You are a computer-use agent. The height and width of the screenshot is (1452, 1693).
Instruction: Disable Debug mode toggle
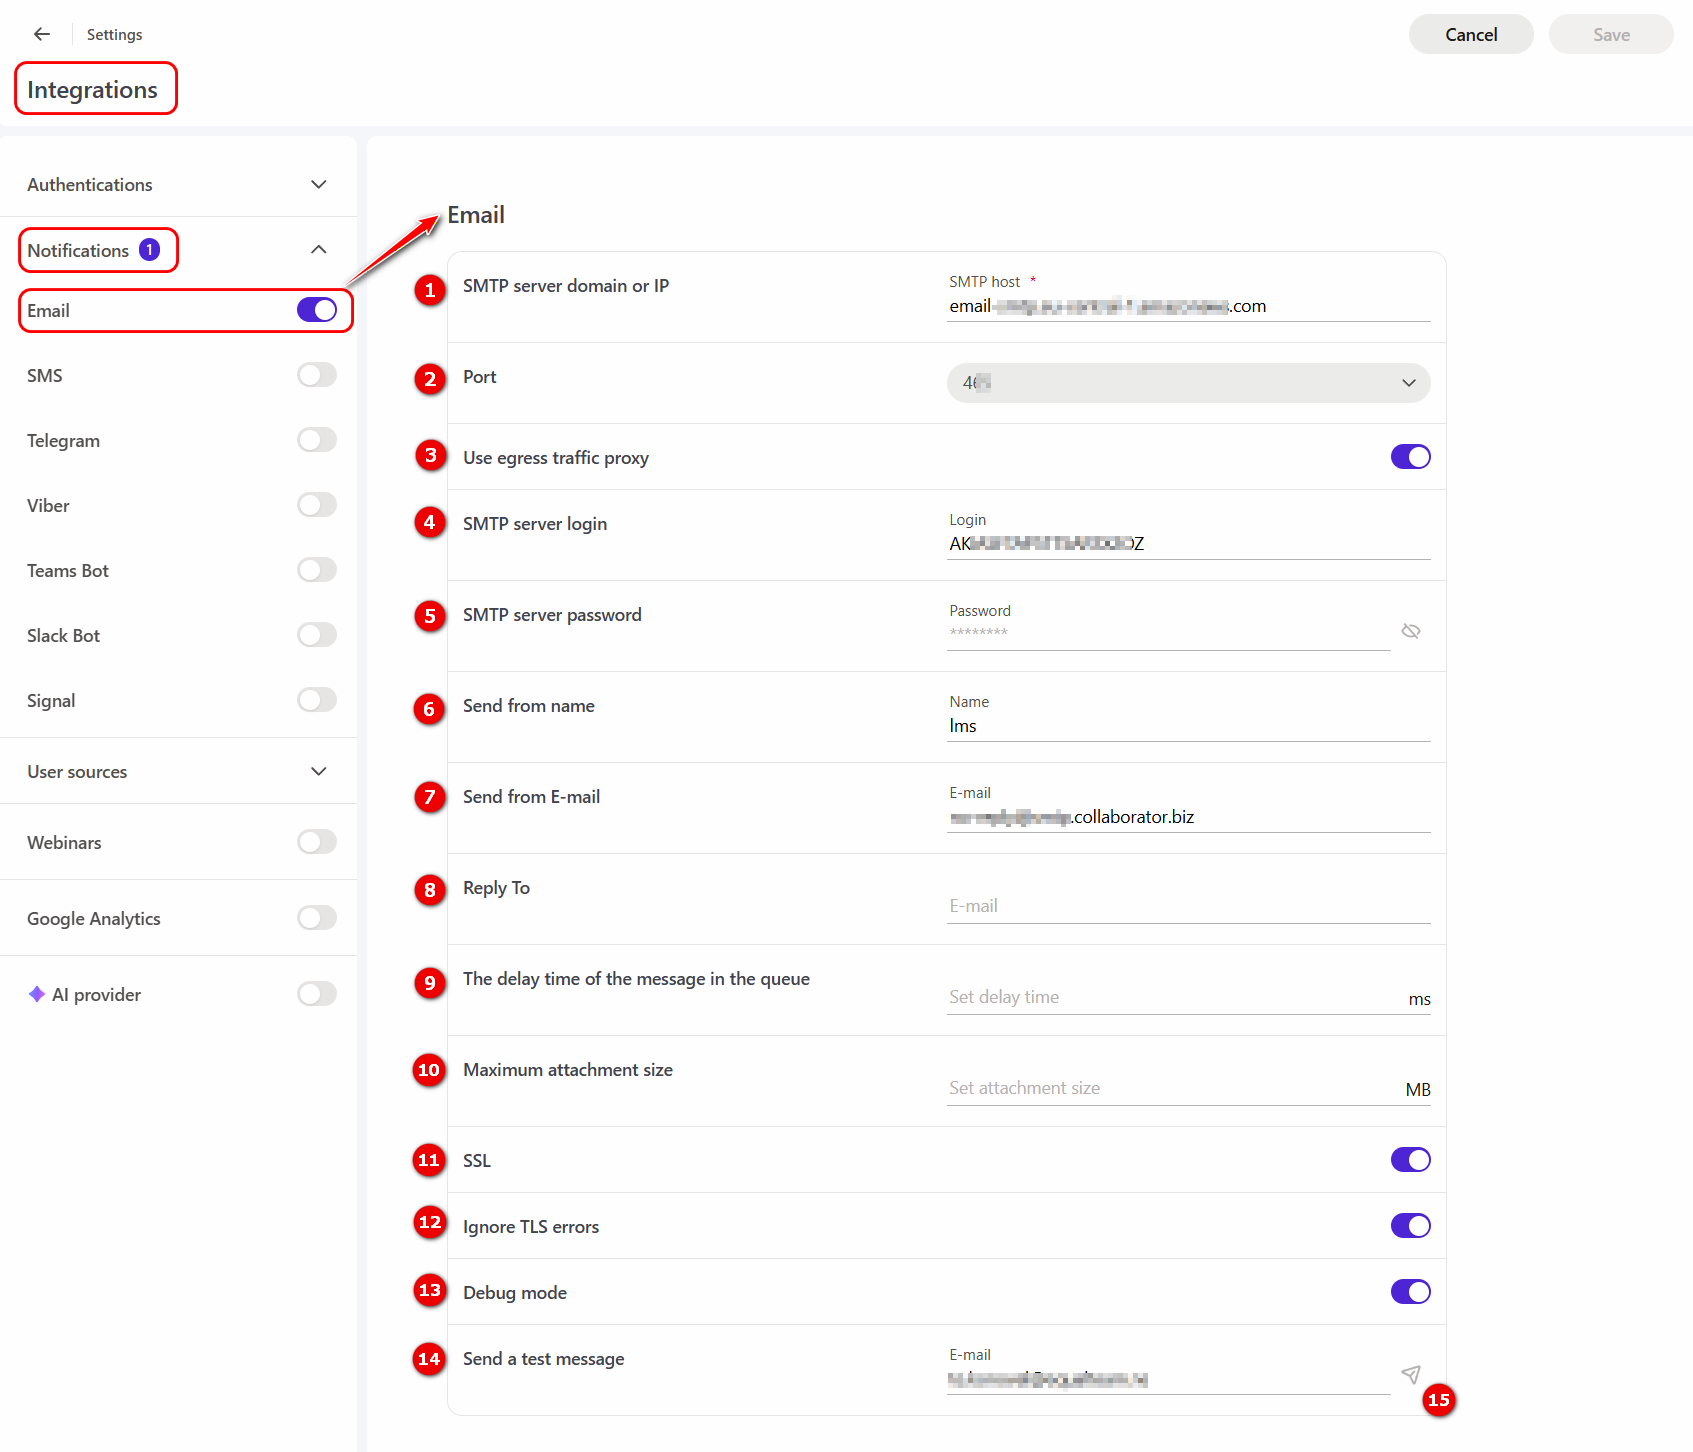click(x=1410, y=1292)
